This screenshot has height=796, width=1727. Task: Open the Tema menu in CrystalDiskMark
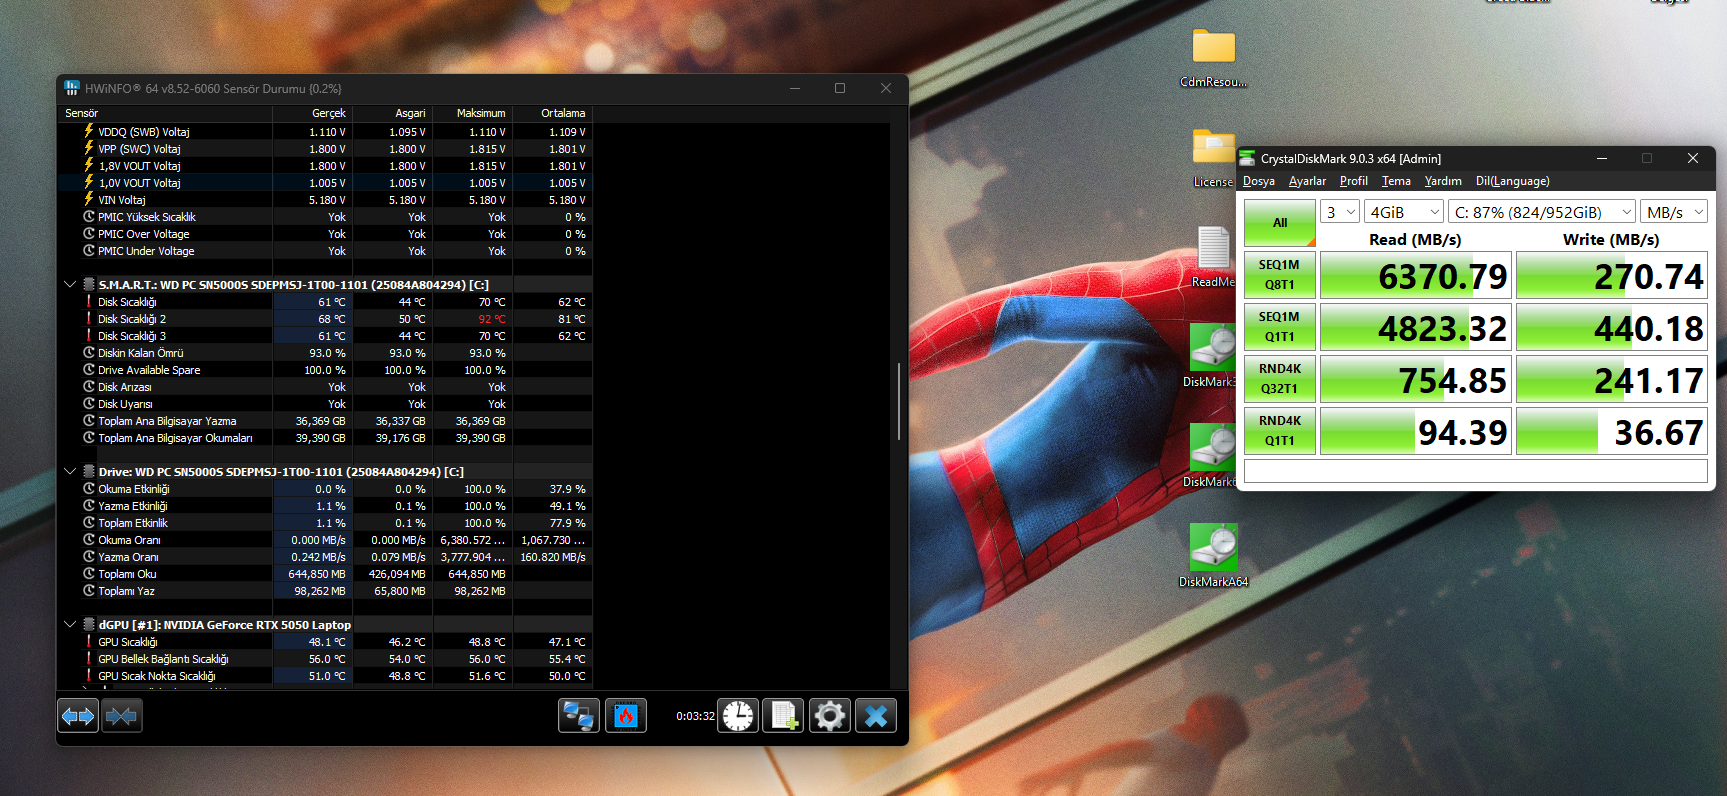coord(1396,181)
